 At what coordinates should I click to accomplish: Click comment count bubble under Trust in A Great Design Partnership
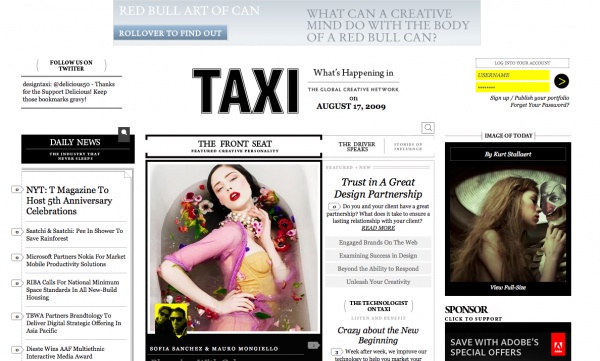[x=334, y=206]
